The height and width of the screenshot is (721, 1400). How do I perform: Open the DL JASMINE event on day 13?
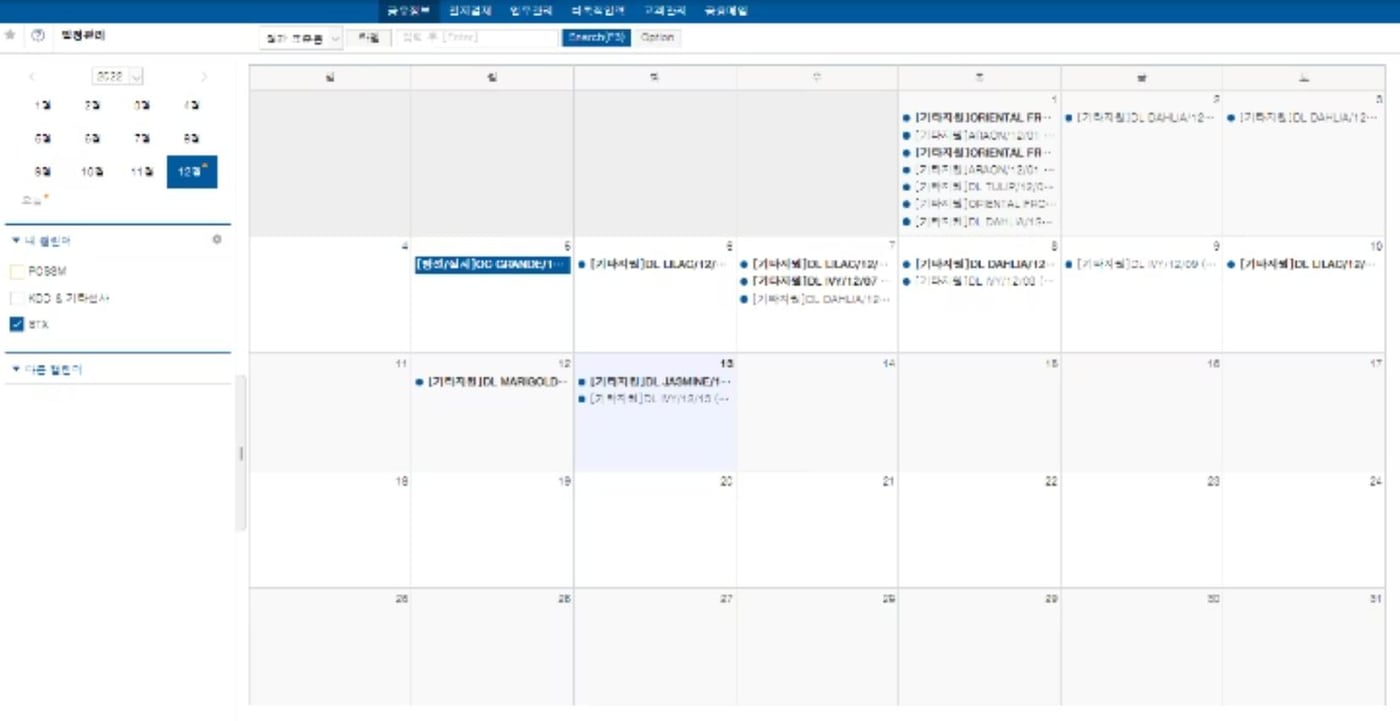[655, 382]
